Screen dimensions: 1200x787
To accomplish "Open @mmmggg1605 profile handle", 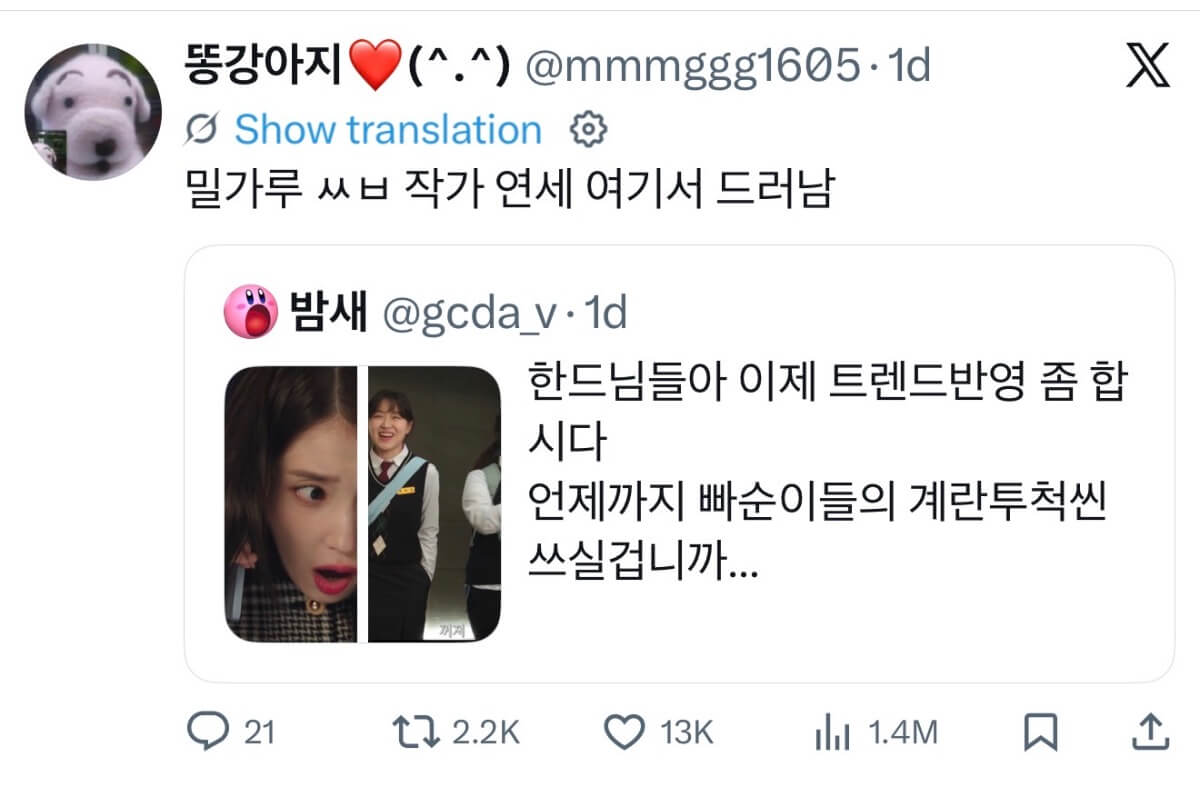I will coord(692,67).
